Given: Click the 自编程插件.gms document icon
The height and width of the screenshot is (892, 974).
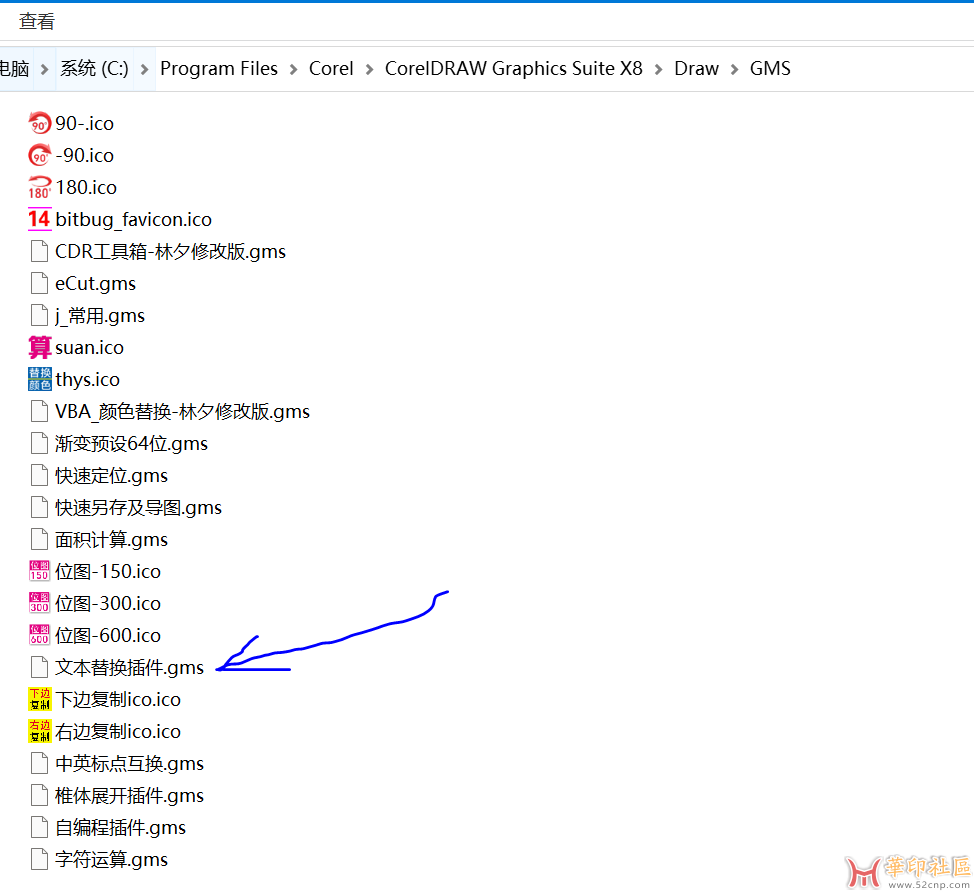Looking at the screenshot, I should (39, 827).
